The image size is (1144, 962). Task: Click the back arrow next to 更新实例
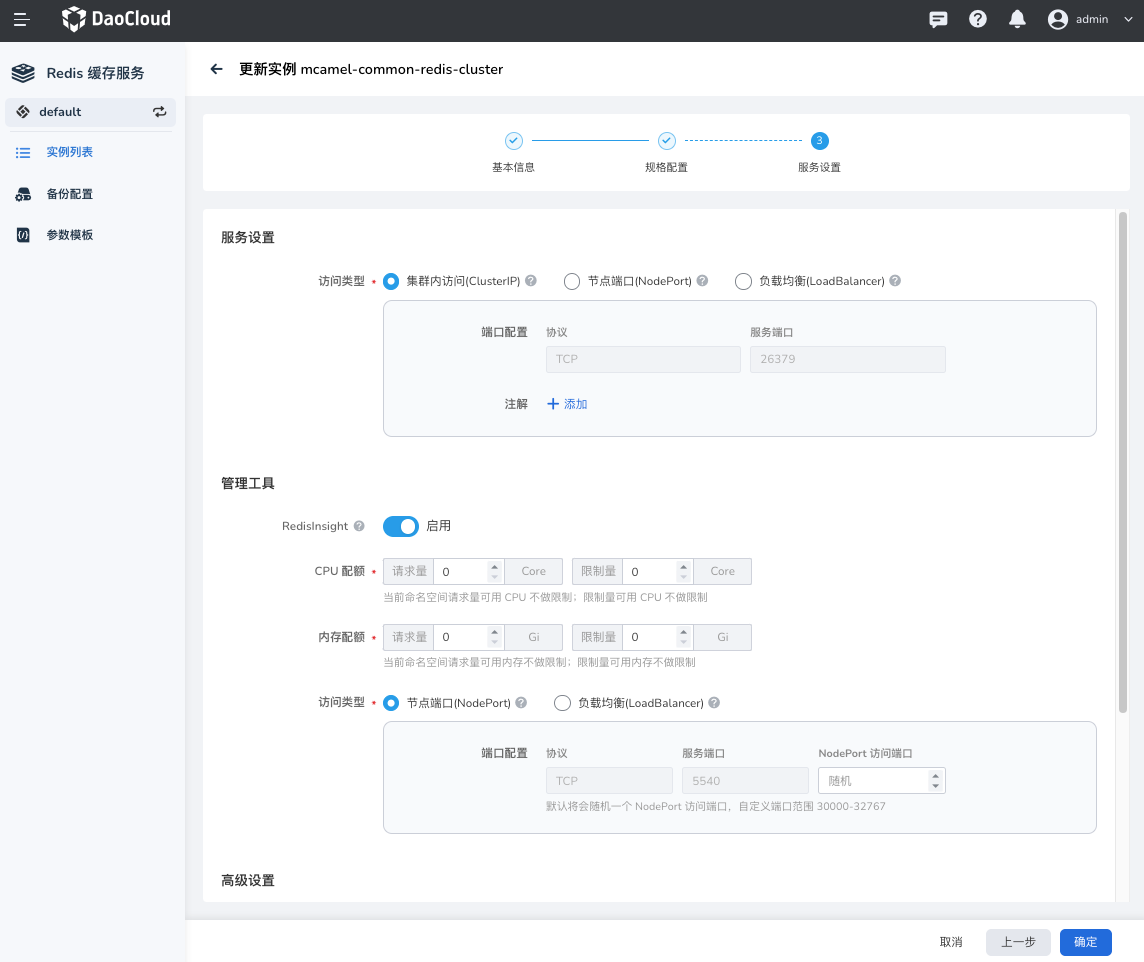click(216, 69)
